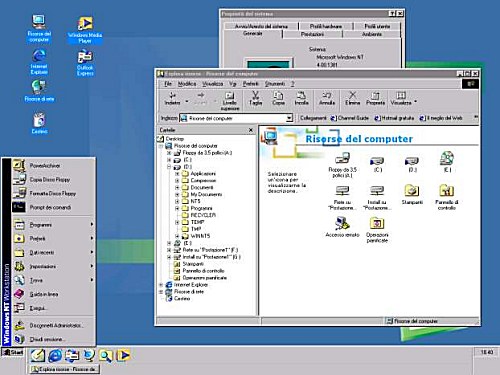
Task: Click Channel Guide link in links bar
Action: (x=350, y=118)
